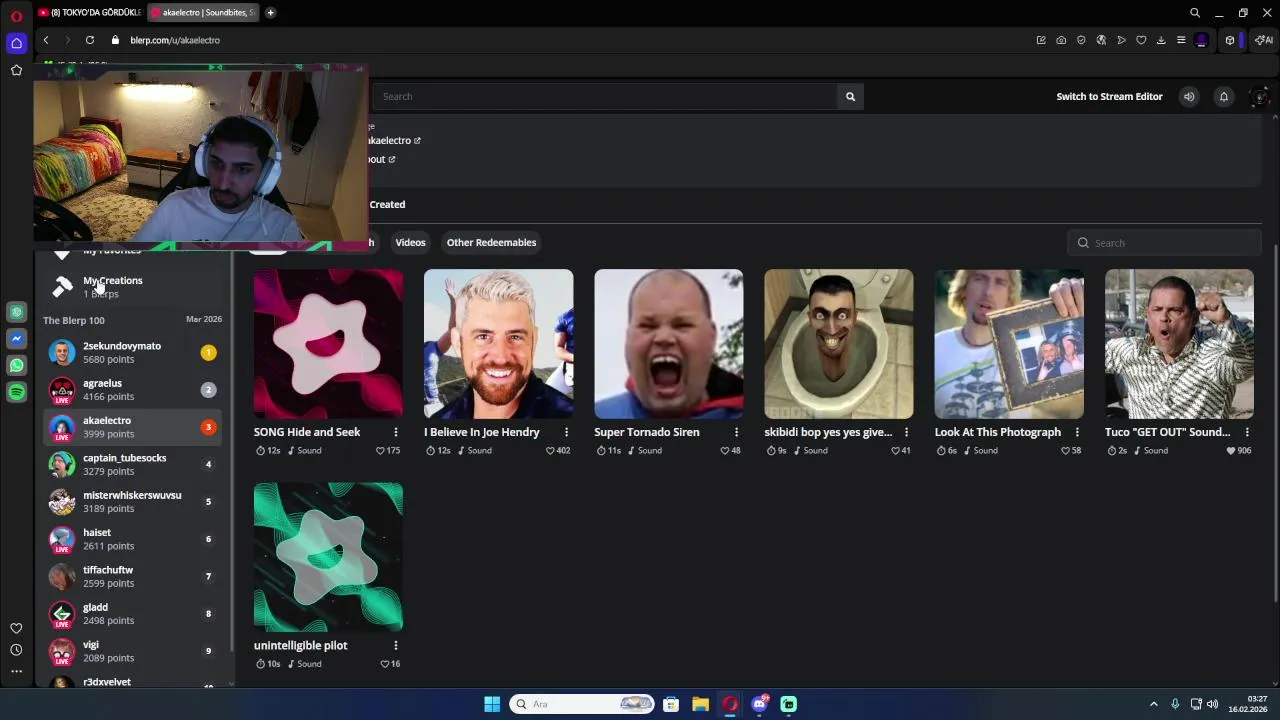The height and width of the screenshot is (720, 1280).
Task: Open the akaelectro external link
Action: click(x=394, y=140)
